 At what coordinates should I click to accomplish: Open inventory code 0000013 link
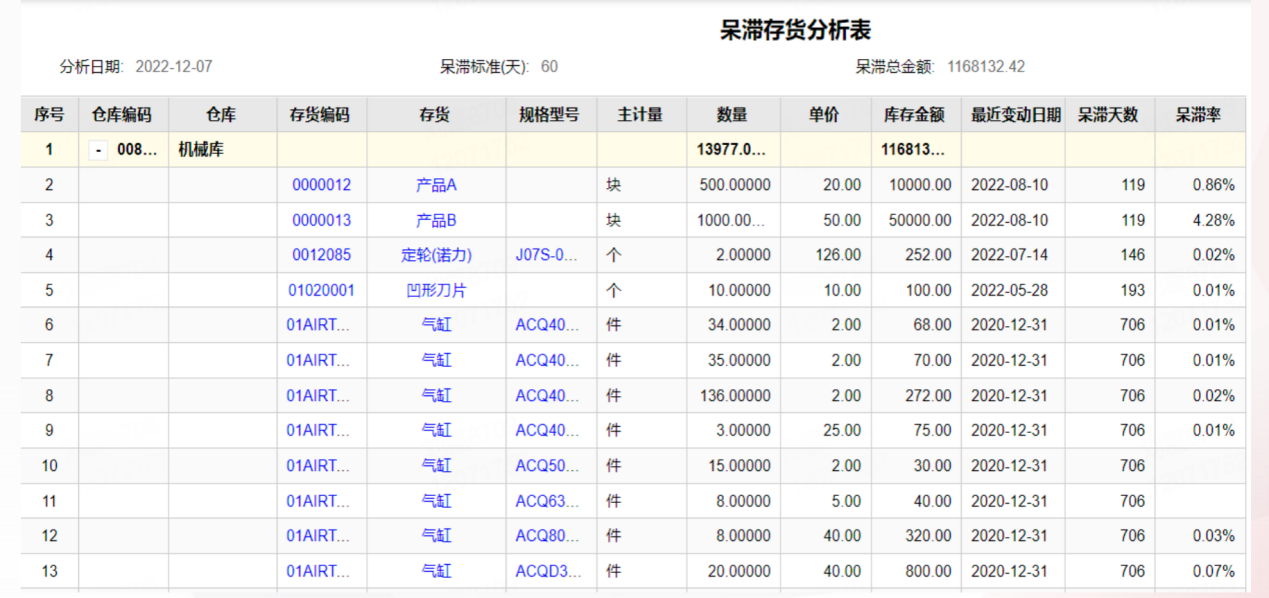(x=321, y=220)
